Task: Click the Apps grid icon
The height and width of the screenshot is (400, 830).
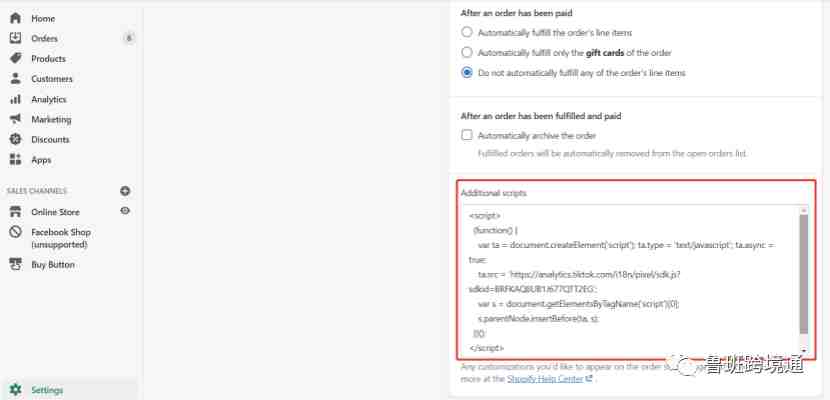Action: click(15, 159)
